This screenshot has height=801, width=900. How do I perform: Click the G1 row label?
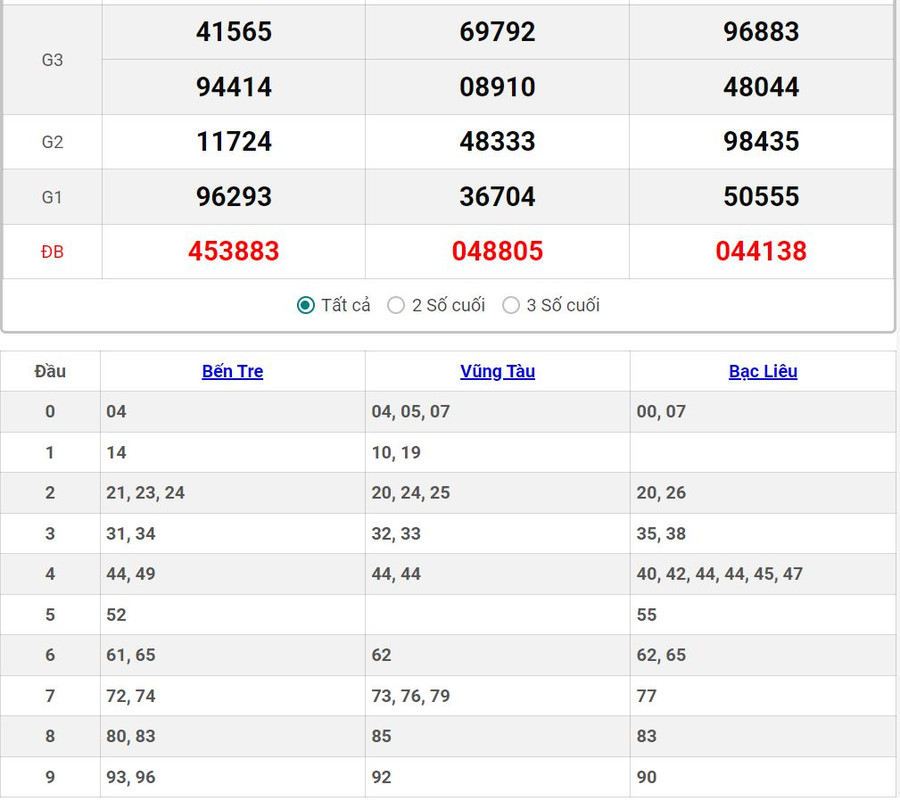pos(52,197)
